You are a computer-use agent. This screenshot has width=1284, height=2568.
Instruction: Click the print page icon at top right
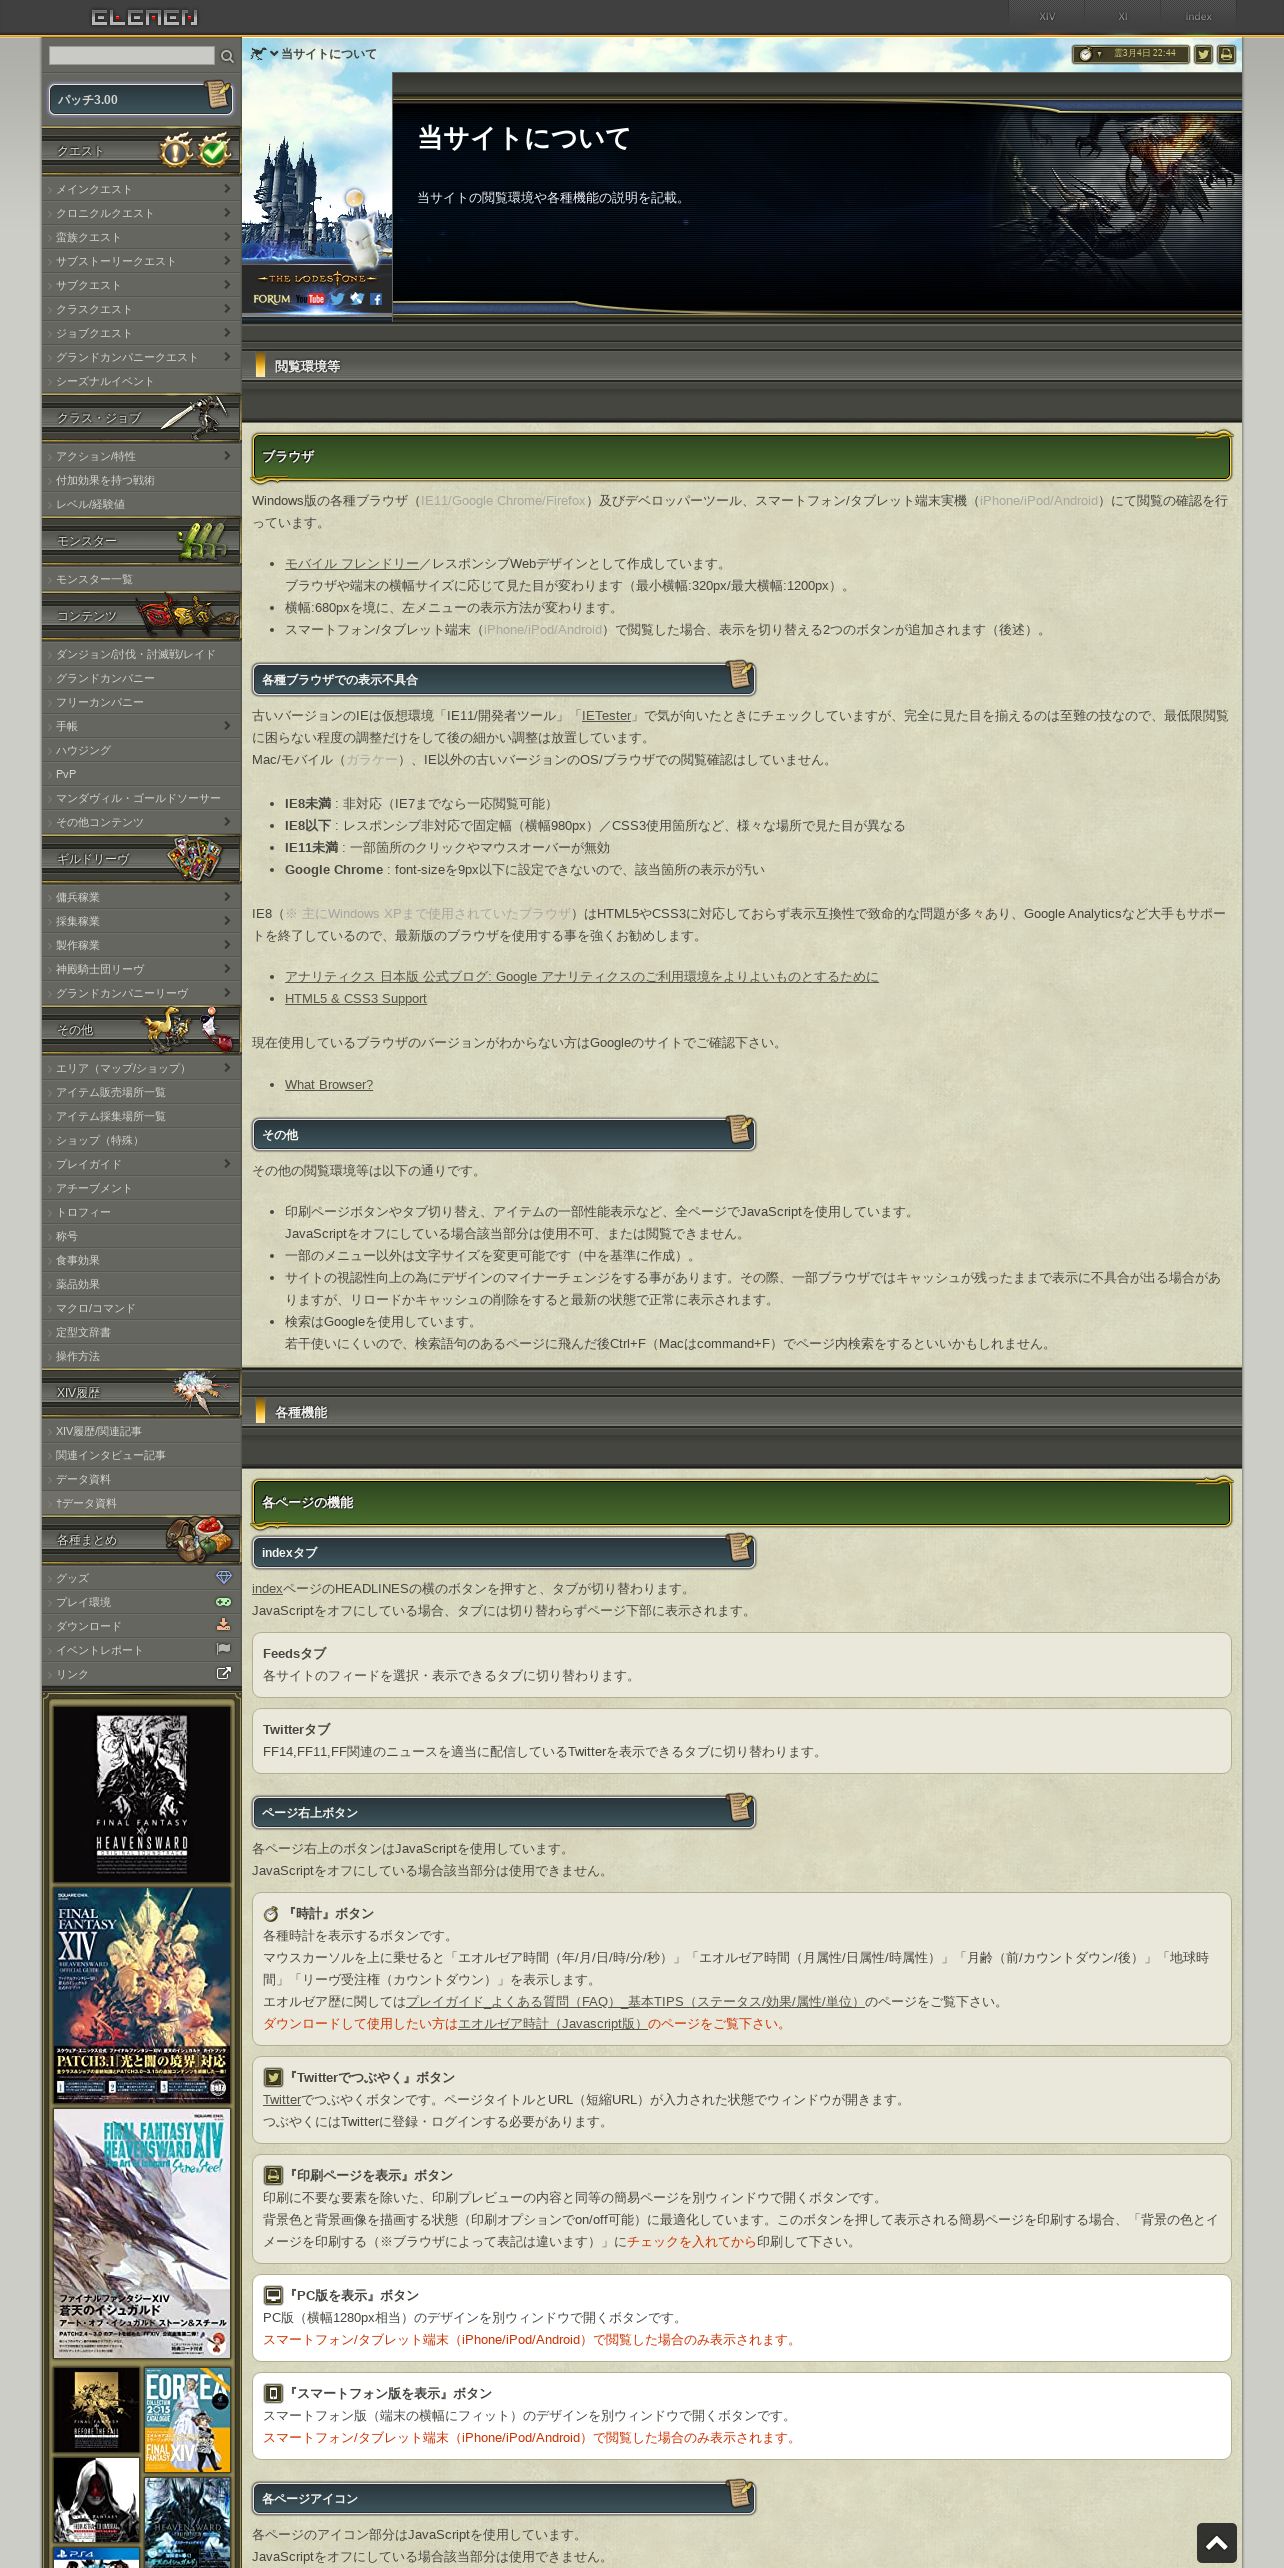pos(1226,54)
